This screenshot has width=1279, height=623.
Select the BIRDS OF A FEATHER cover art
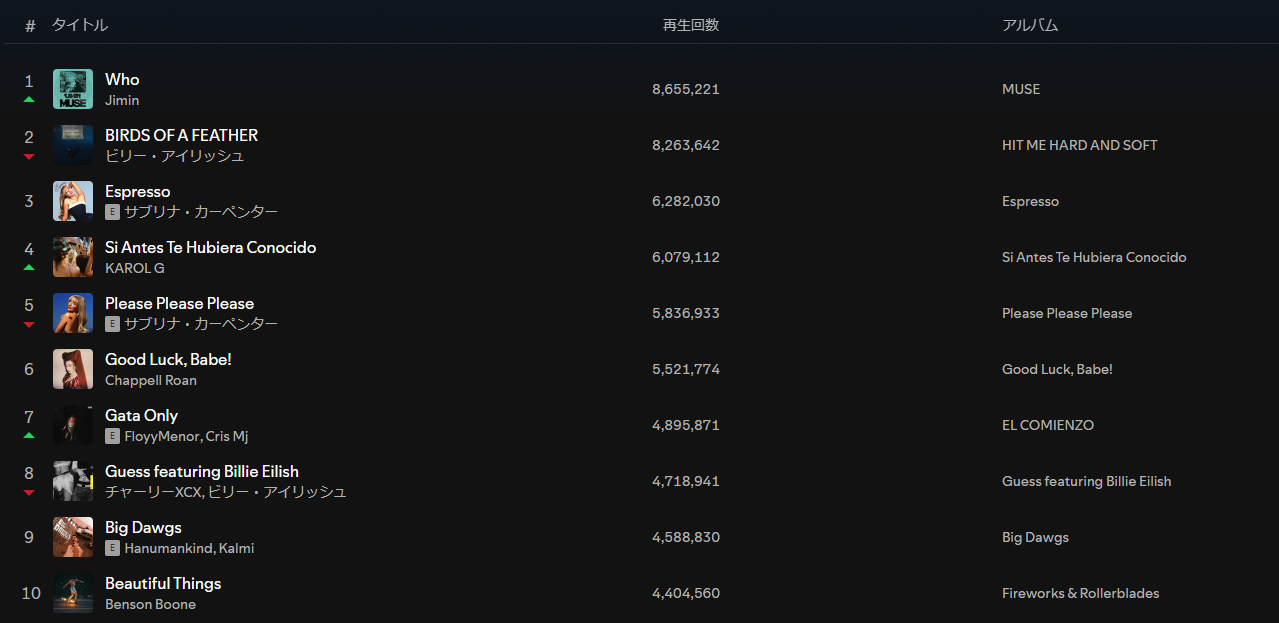[x=73, y=145]
